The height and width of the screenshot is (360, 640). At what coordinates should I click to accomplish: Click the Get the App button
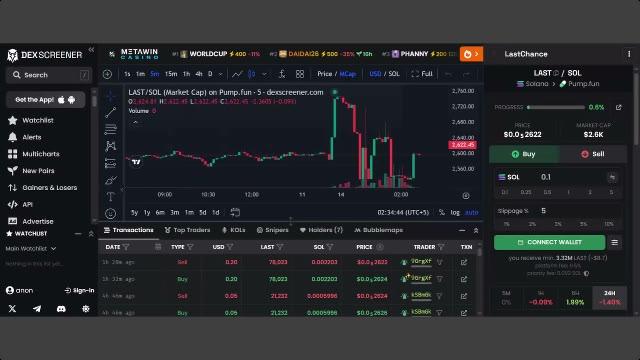click(x=46, y=100)
